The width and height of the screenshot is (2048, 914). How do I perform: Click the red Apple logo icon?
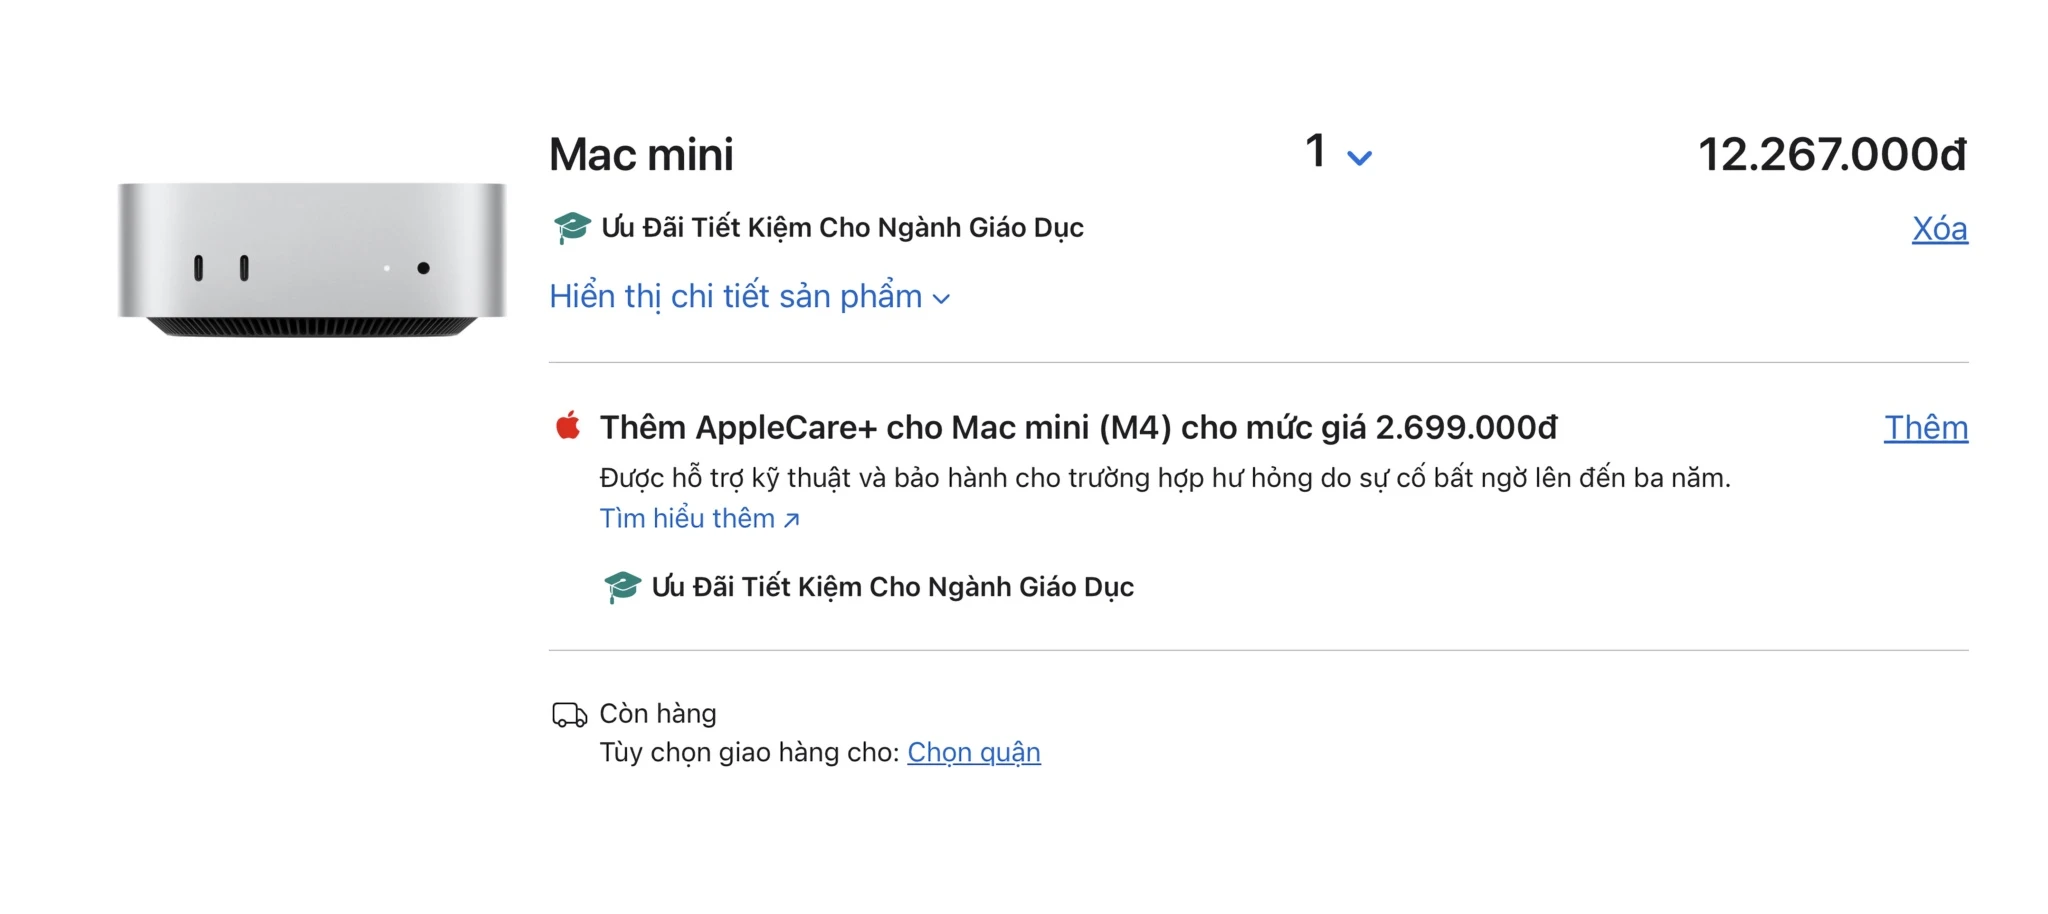tap(568, 426)
